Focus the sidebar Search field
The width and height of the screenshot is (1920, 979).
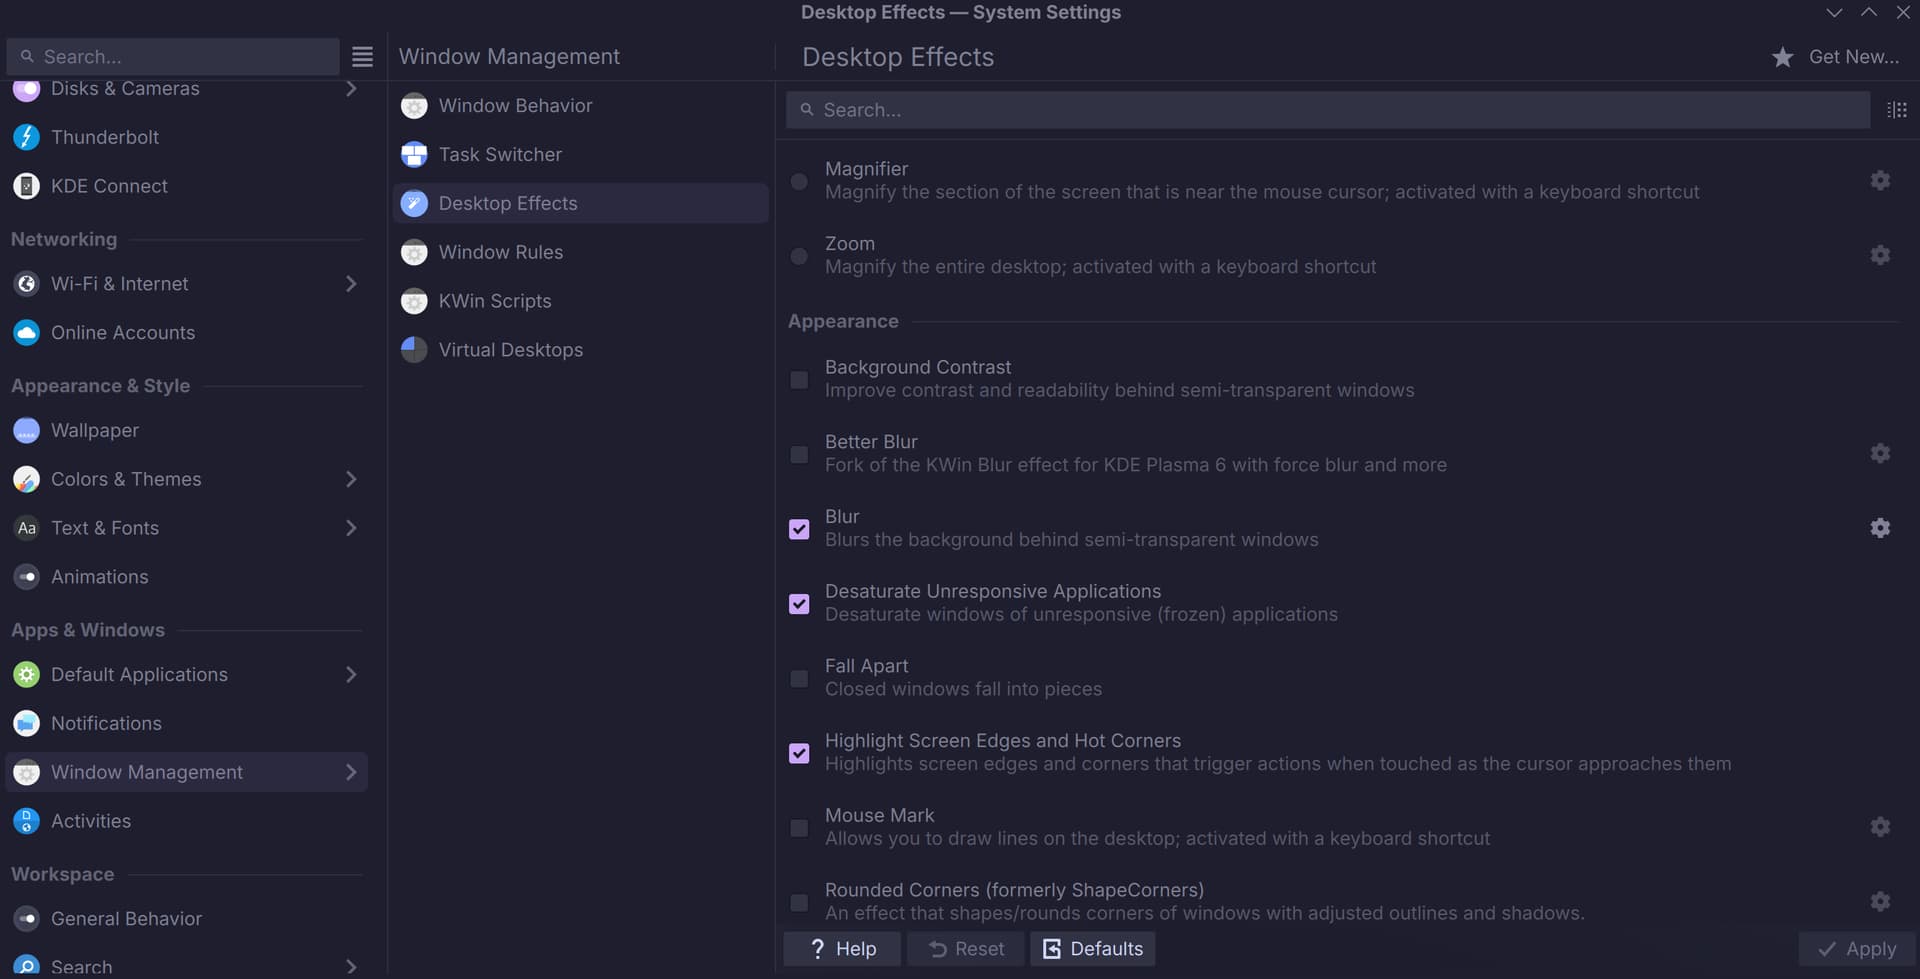point(173,57)
